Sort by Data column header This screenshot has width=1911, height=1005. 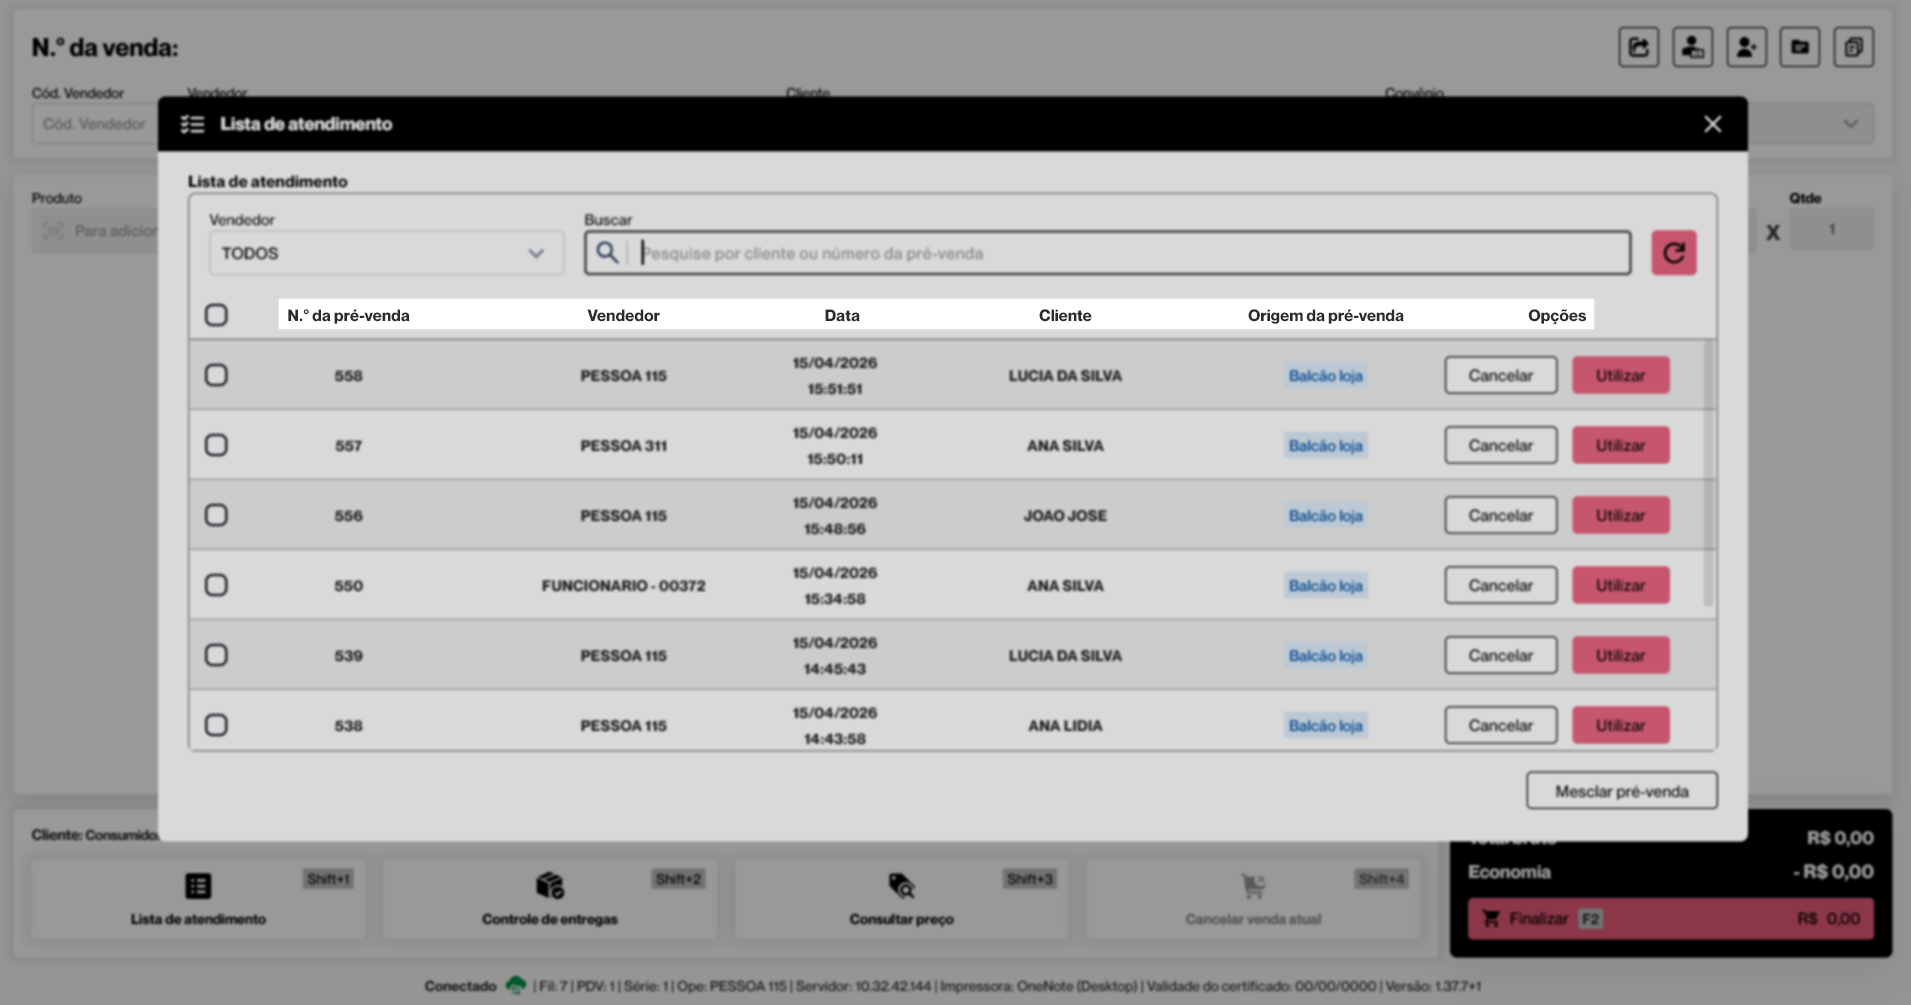click(x=842, y=315)
